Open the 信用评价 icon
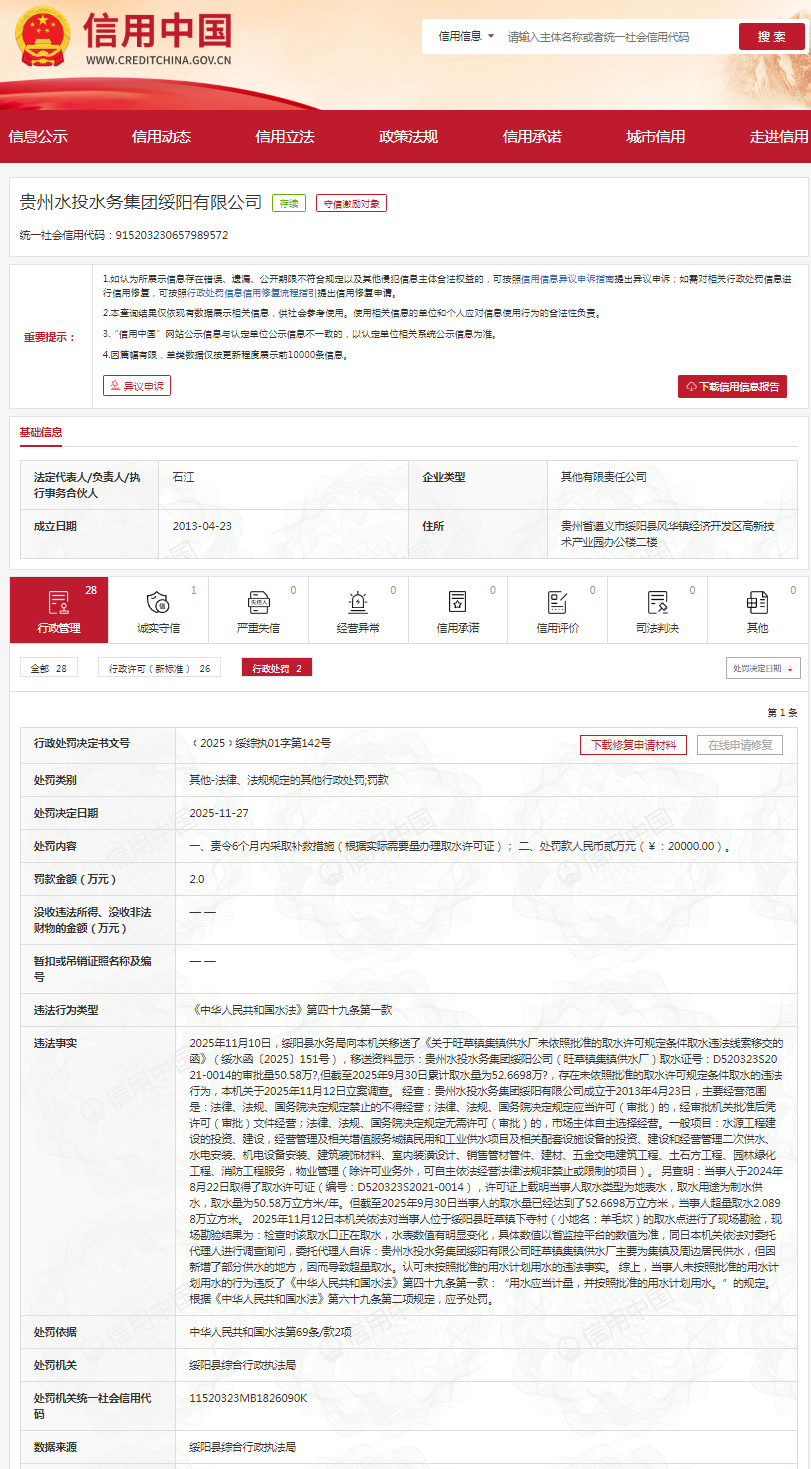This screenshot has width=811, height=1469. click(557, 603)
